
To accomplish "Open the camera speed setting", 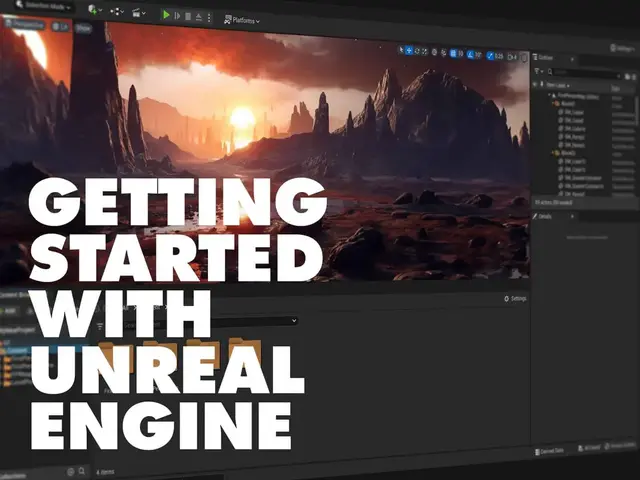I will click(512, 57).
